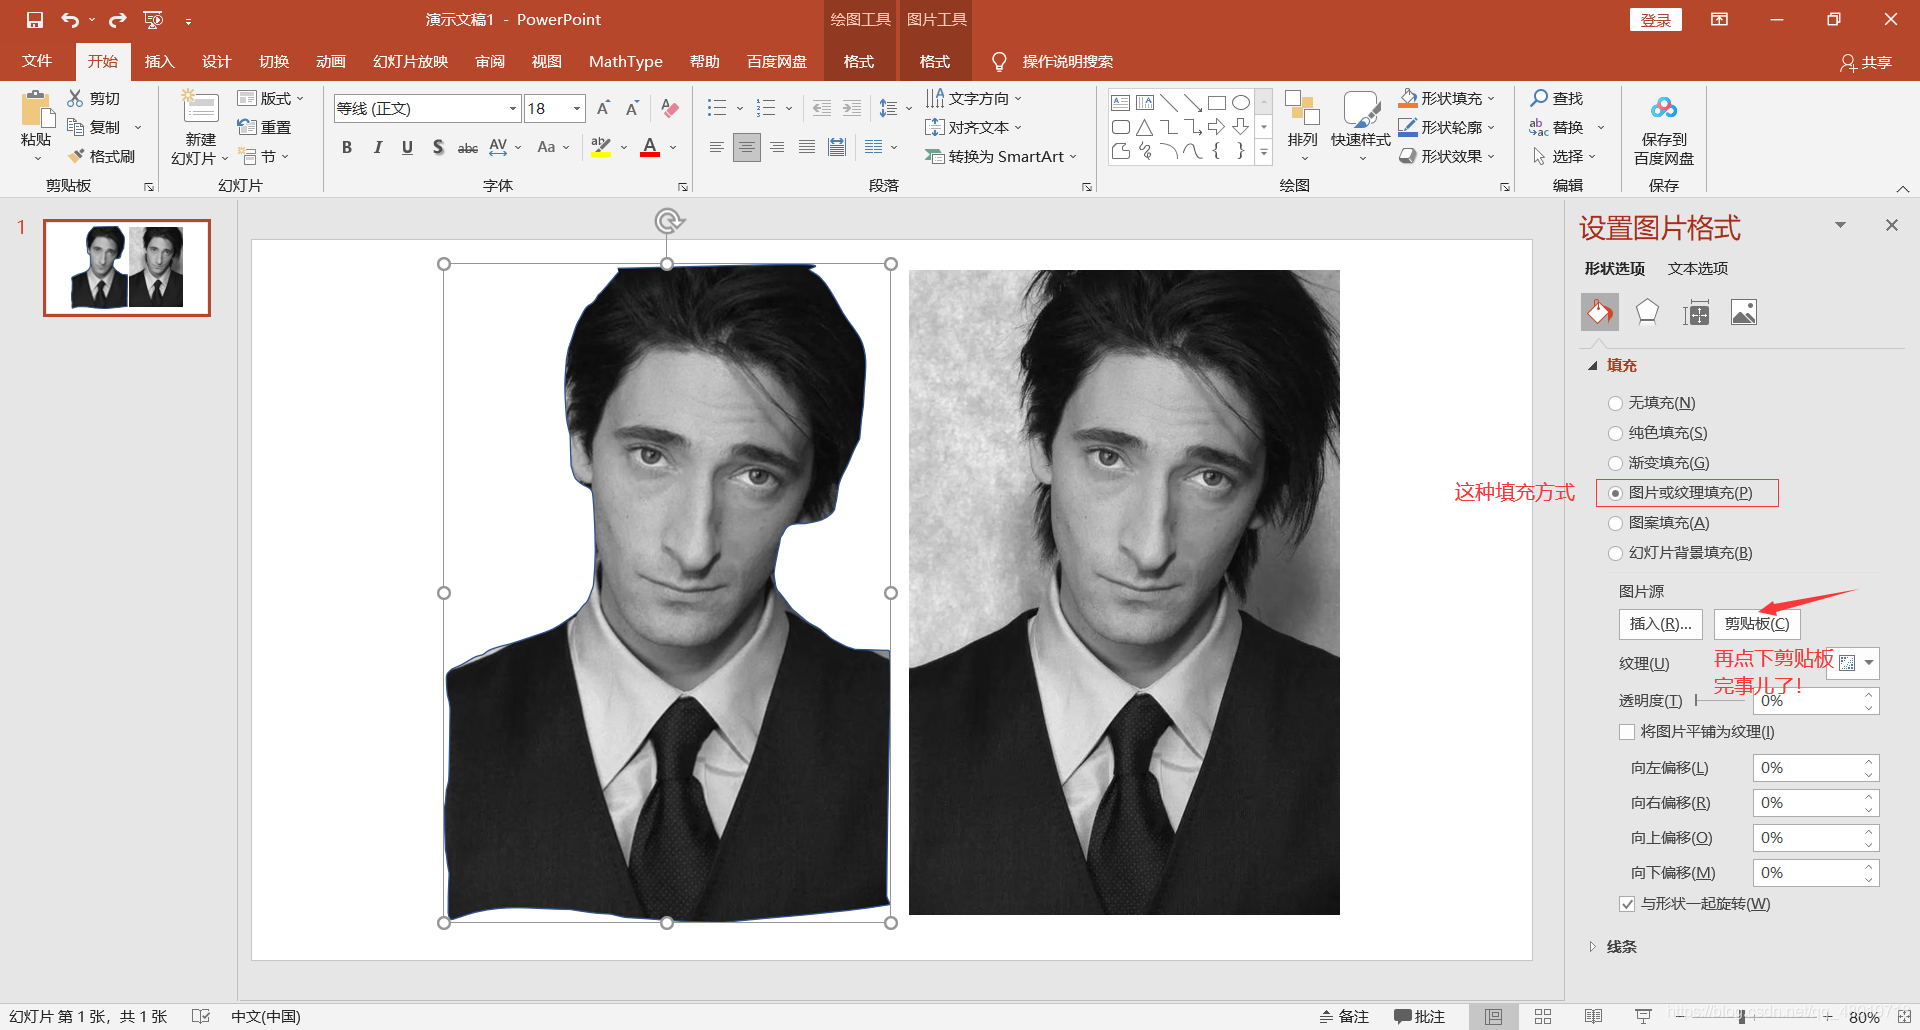The image size is (1920, 1030).
Task: Select slide 1 thumbnail
Action: [x=127, y=268]
